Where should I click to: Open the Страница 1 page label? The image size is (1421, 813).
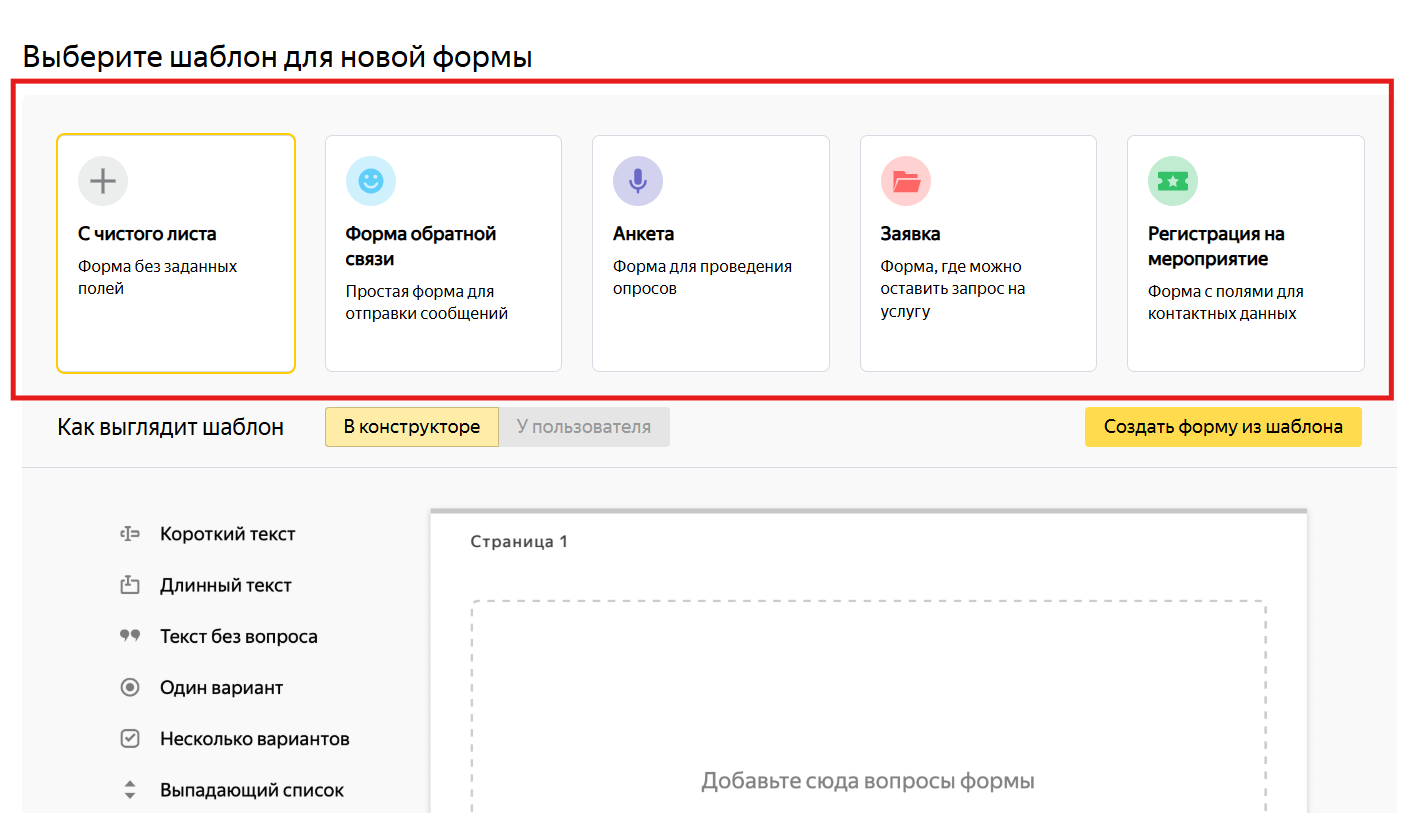pyautogui.click(x=519, y=542)
